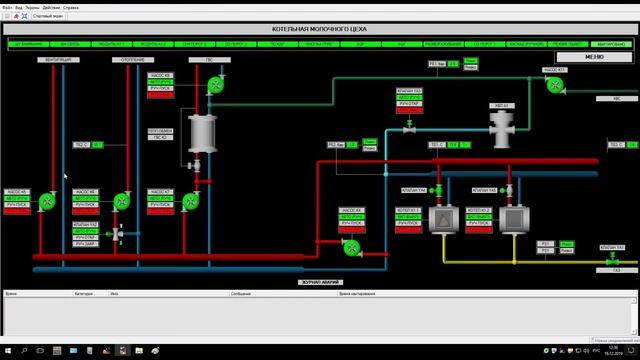The image size is (640, 360).
Task: Click the boiler К1.1 graphic
Action: coord(444,220)
